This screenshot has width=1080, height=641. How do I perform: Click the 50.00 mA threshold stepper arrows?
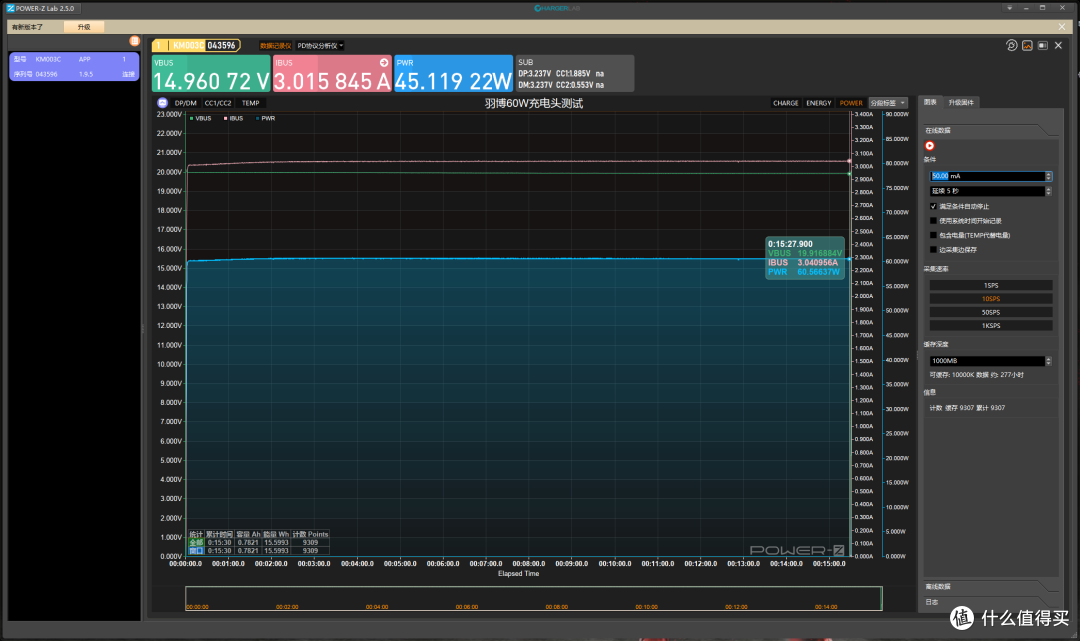(1048, 176)
